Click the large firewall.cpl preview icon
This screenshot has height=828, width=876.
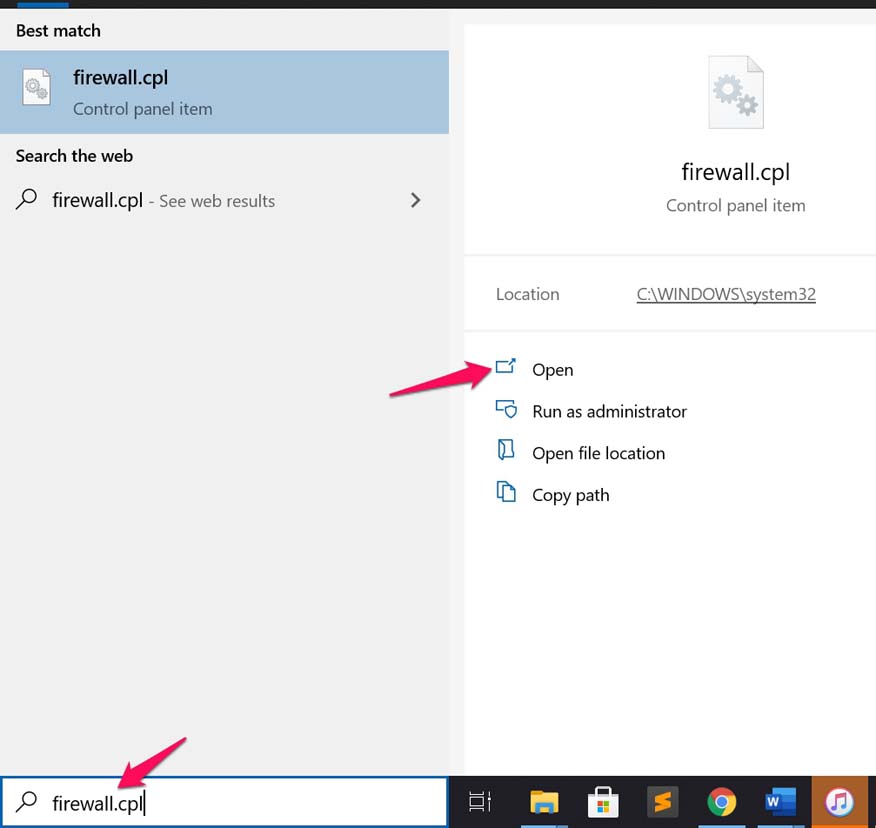click(736, 92)
